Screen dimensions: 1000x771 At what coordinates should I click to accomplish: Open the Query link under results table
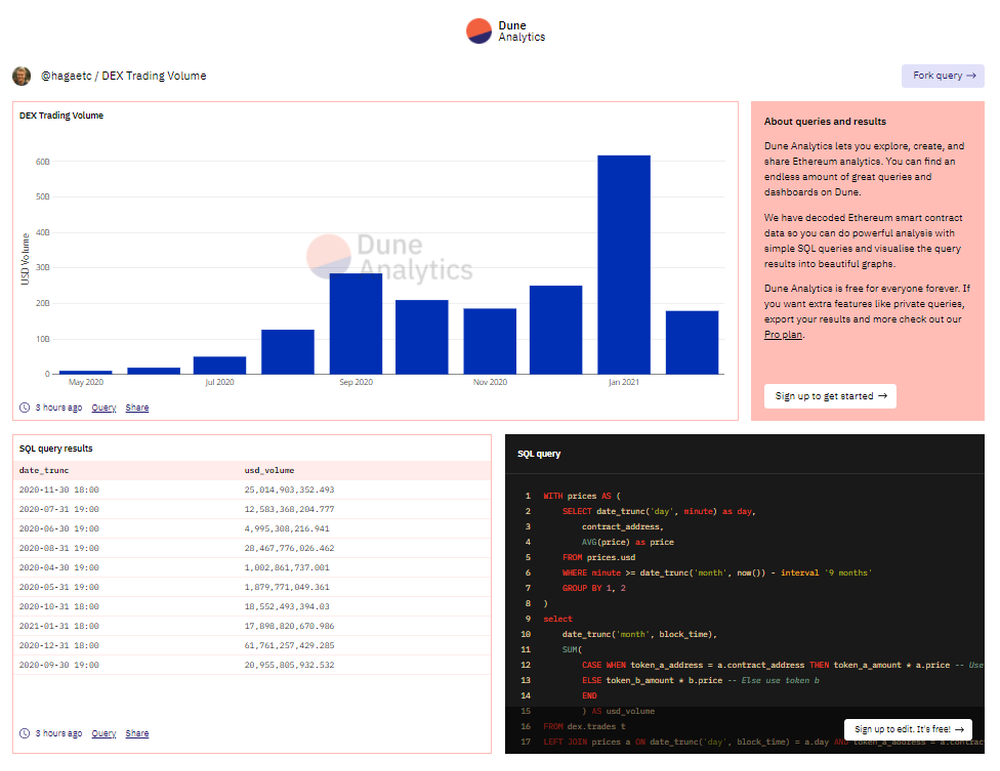pyautogui.click(x=104, y=733)
